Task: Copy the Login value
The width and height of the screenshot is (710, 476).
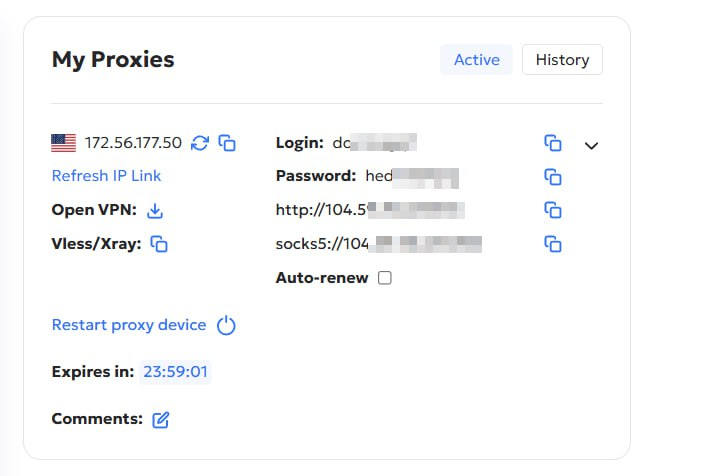Action: pos(553,143)
